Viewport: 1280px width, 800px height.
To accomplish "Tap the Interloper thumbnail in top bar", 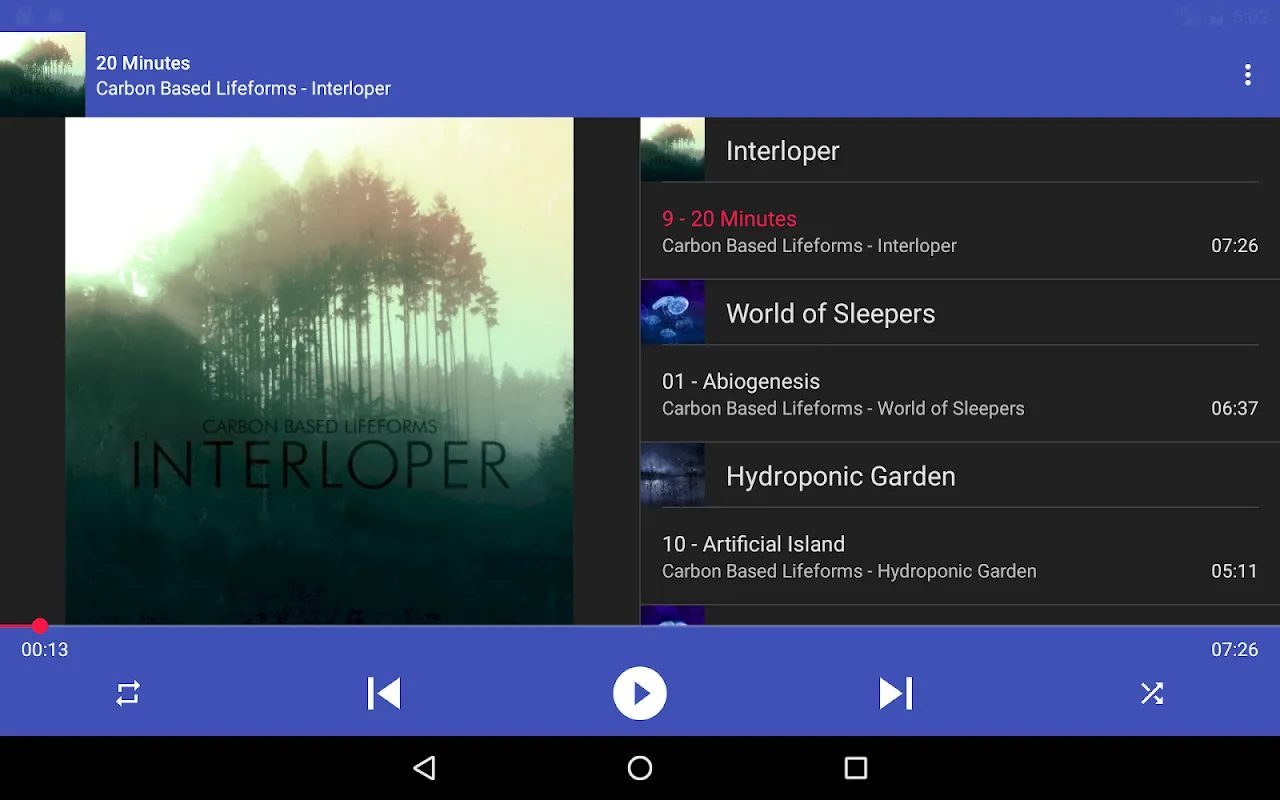I will [x=42, y=74].
